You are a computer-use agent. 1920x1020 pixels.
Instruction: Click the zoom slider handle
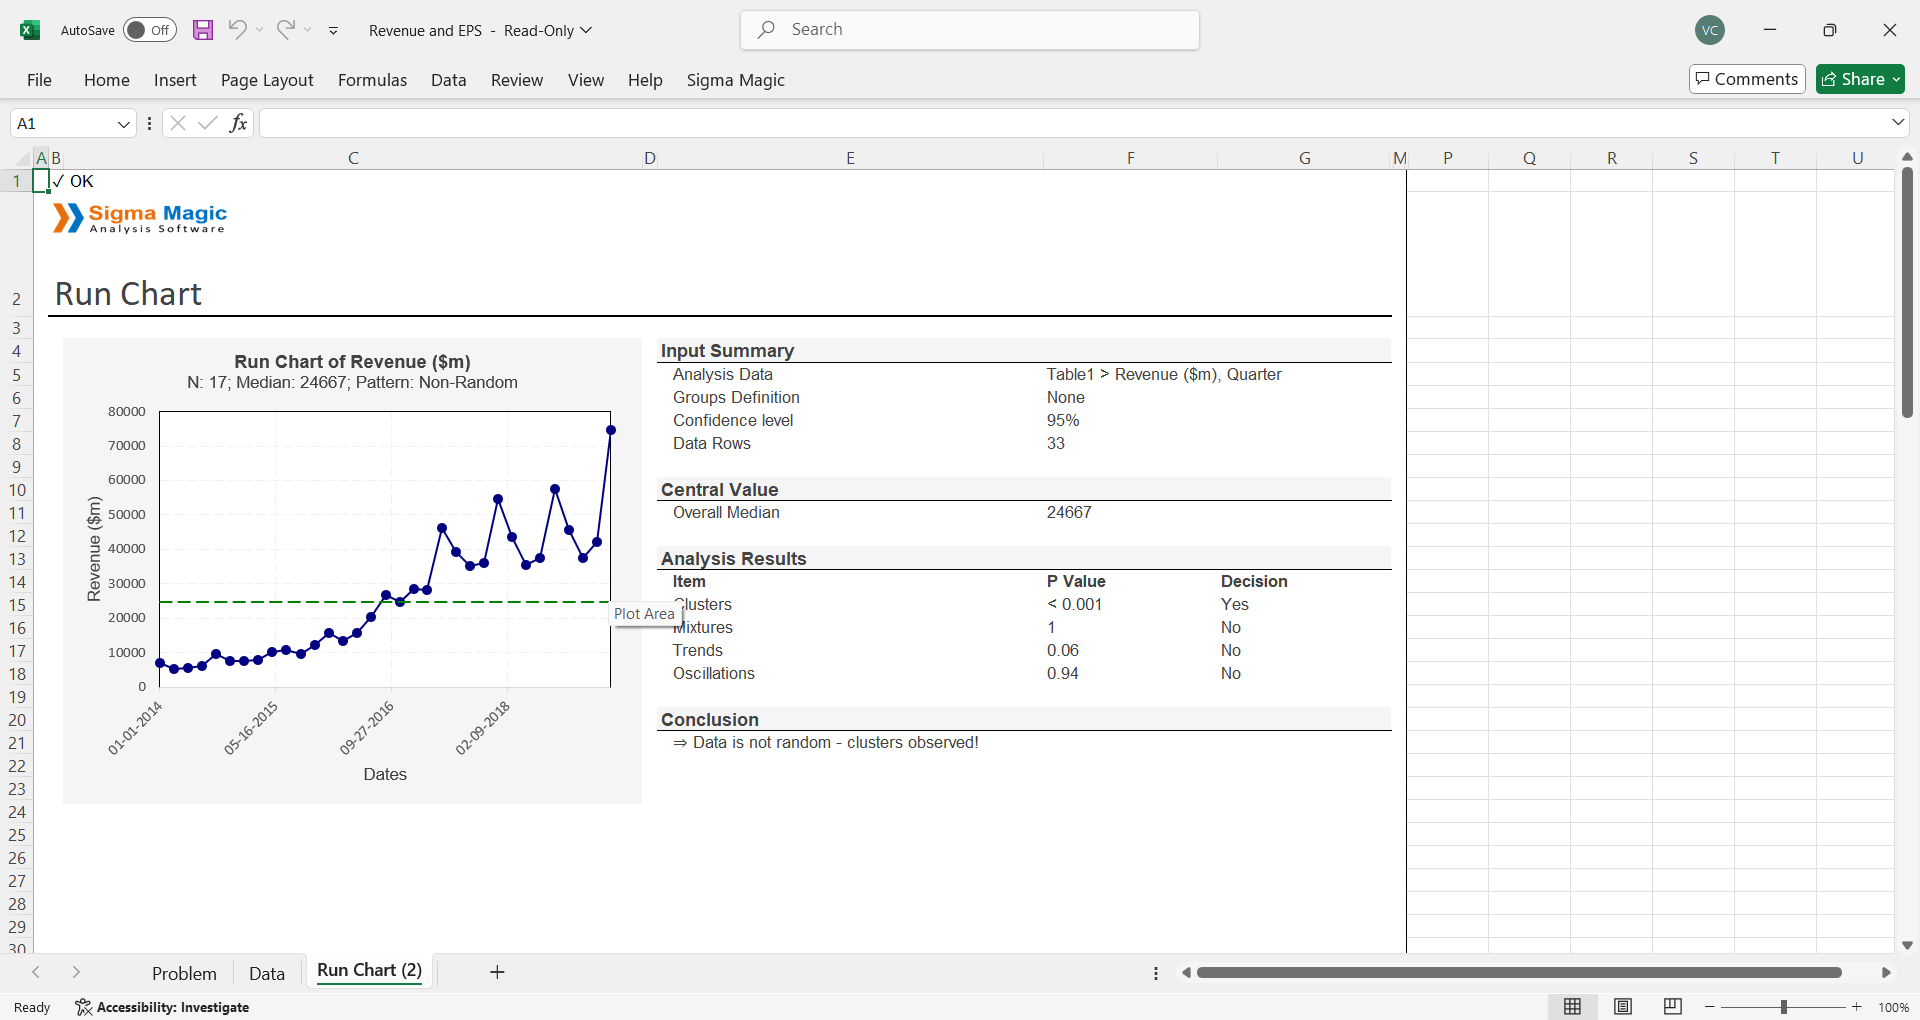pos(1784,1007)
